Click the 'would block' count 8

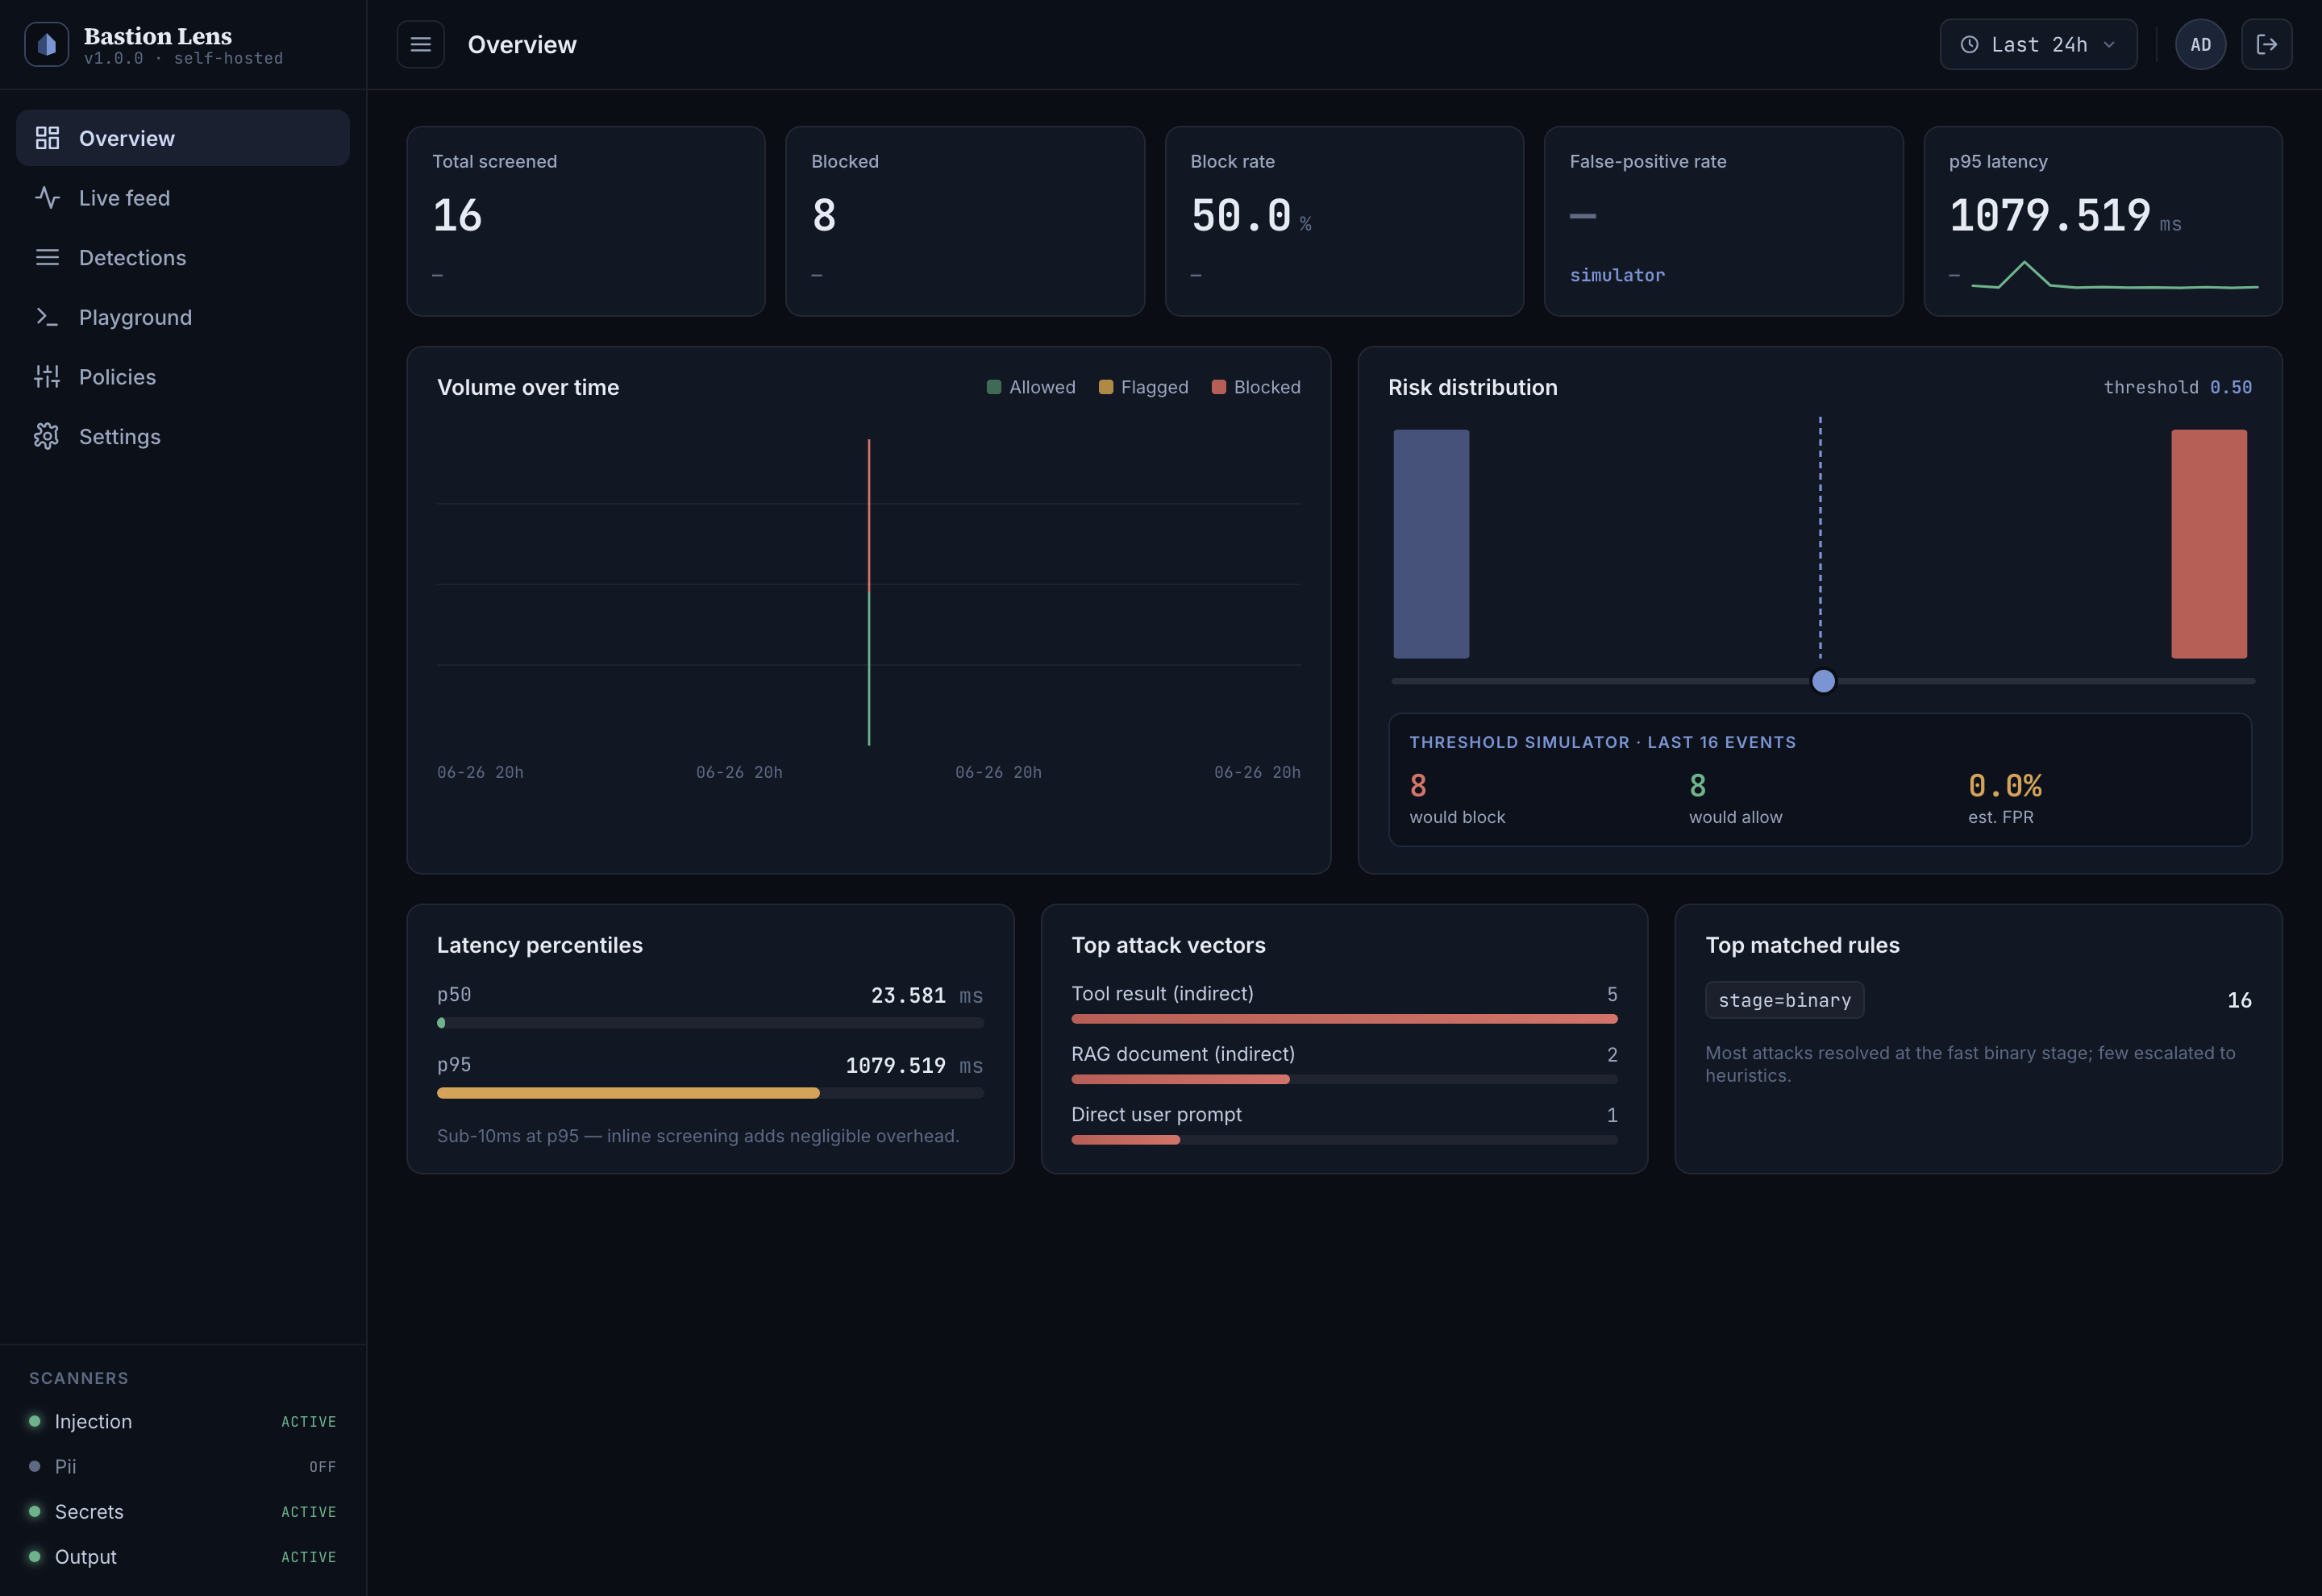coord(1418,786)
